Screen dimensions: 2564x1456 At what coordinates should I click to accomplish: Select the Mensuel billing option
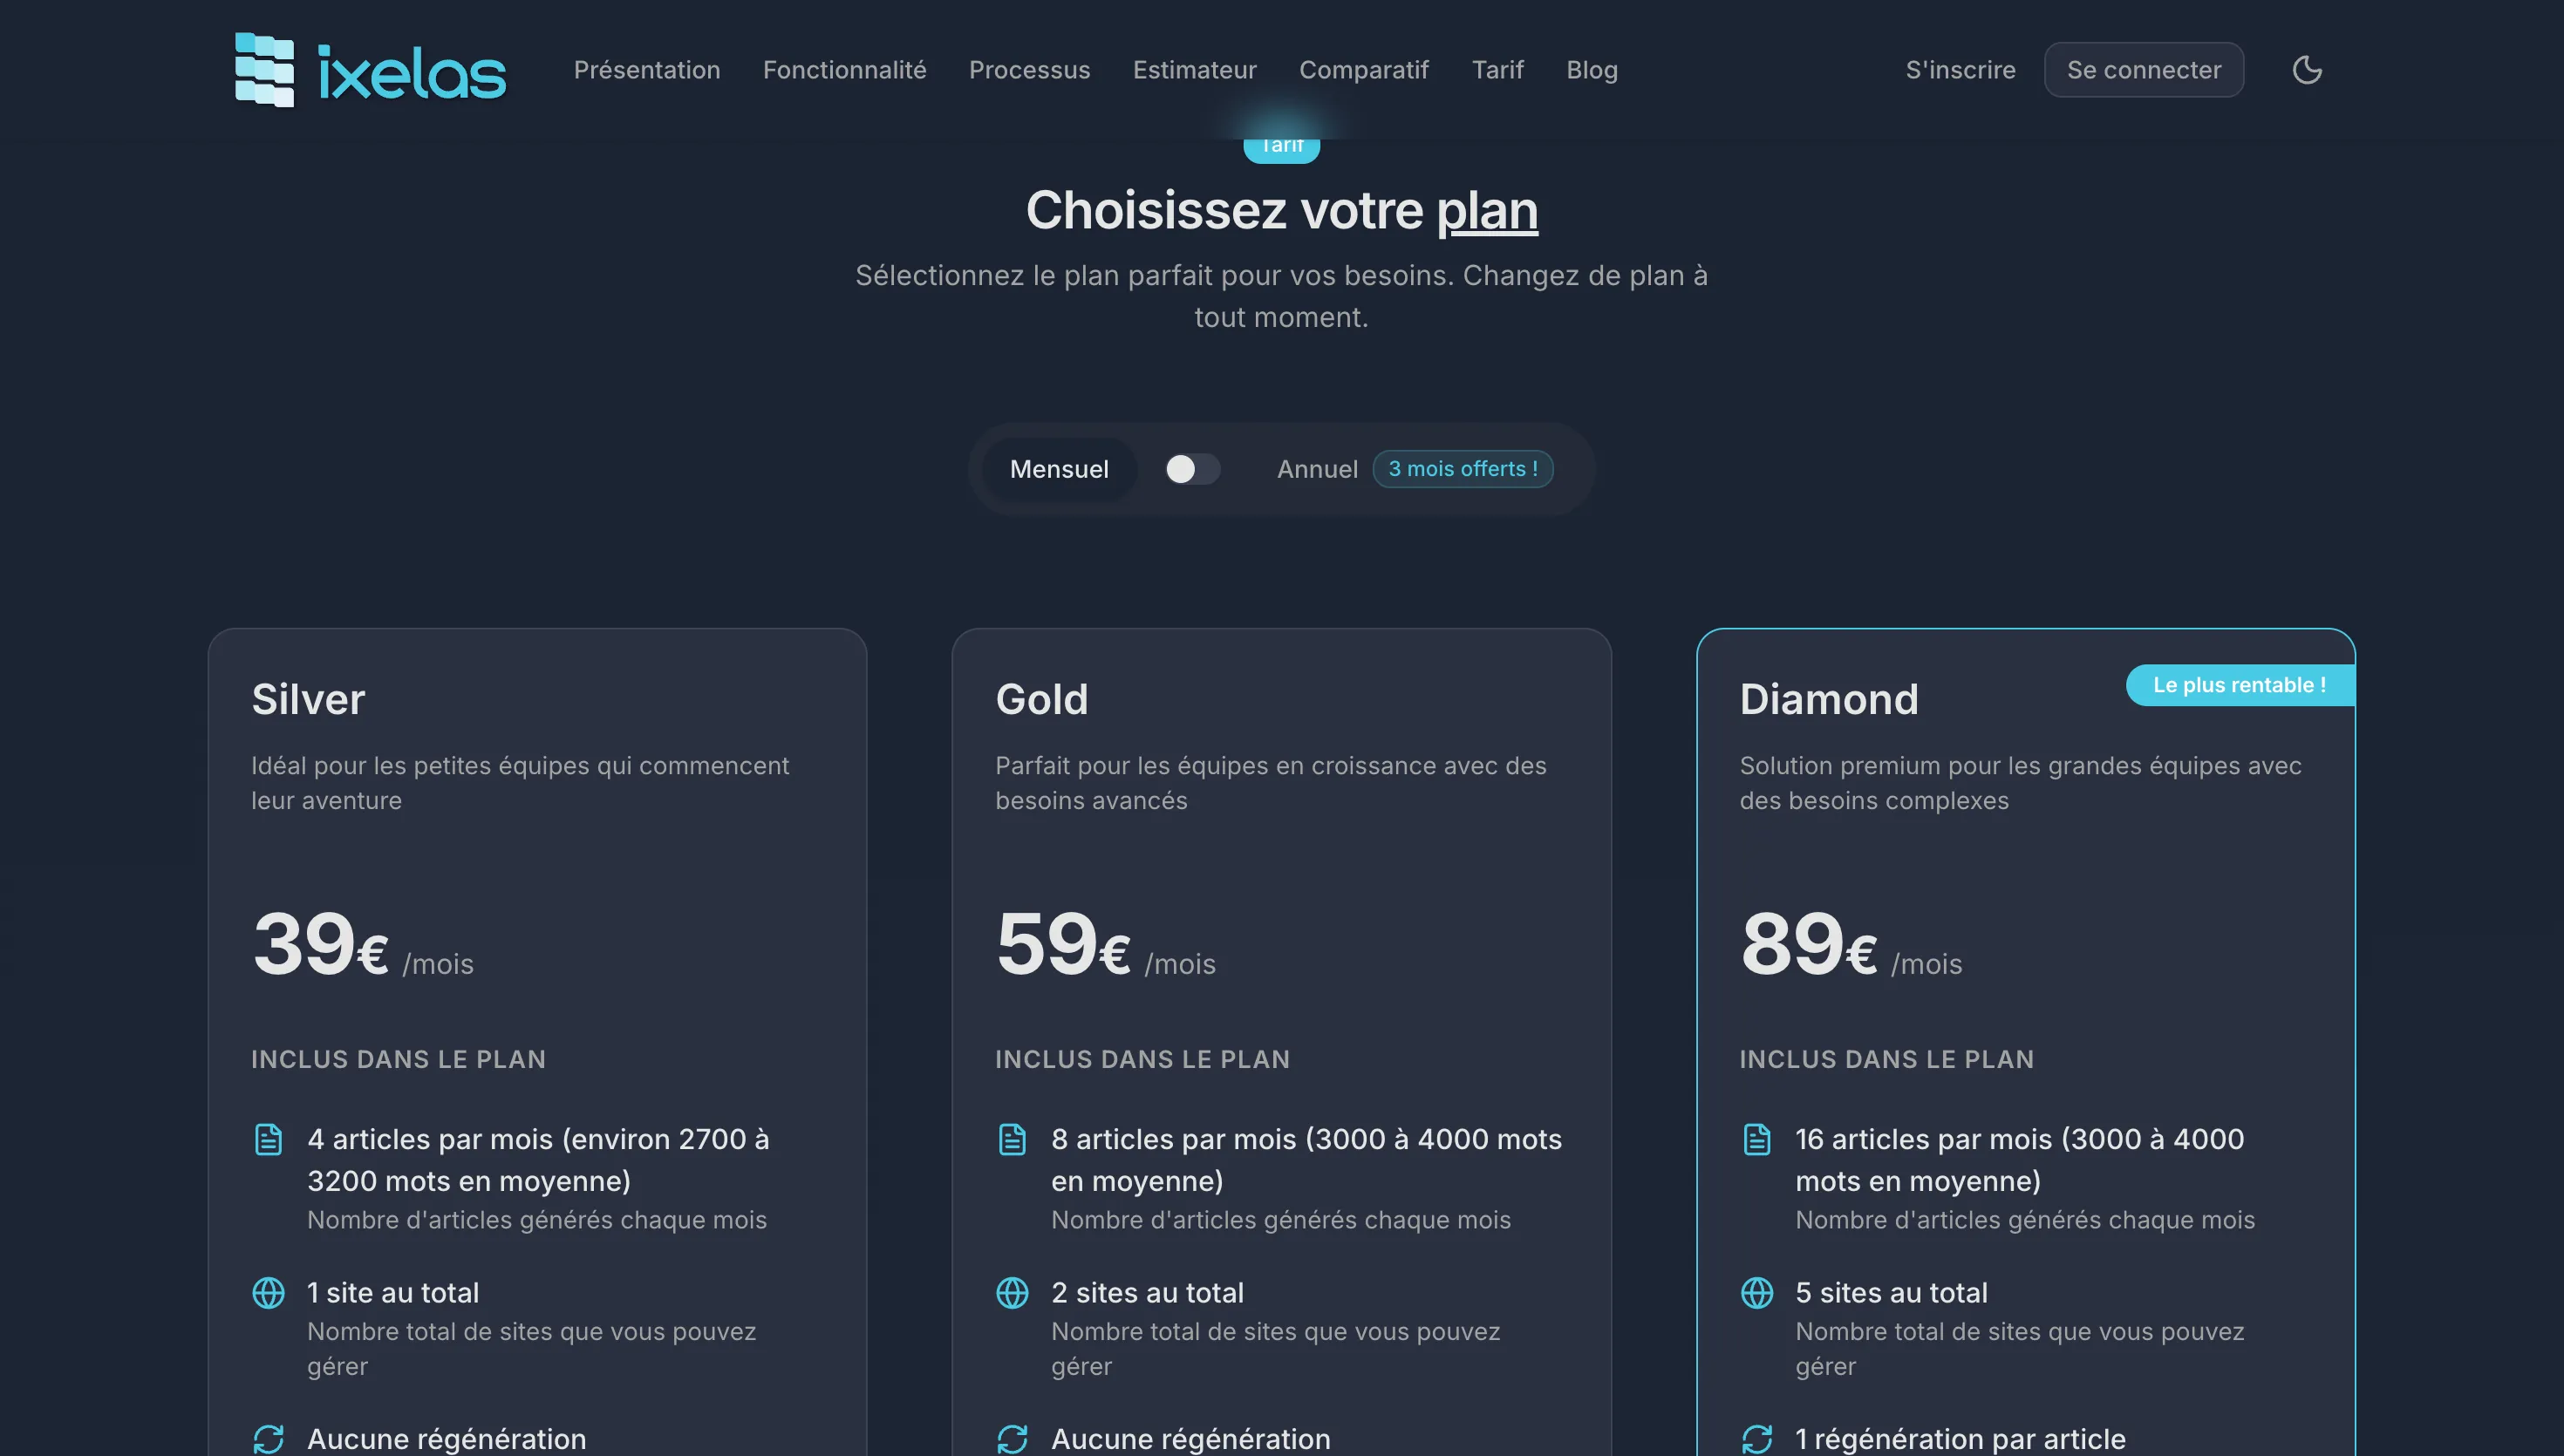(1059, 469)
